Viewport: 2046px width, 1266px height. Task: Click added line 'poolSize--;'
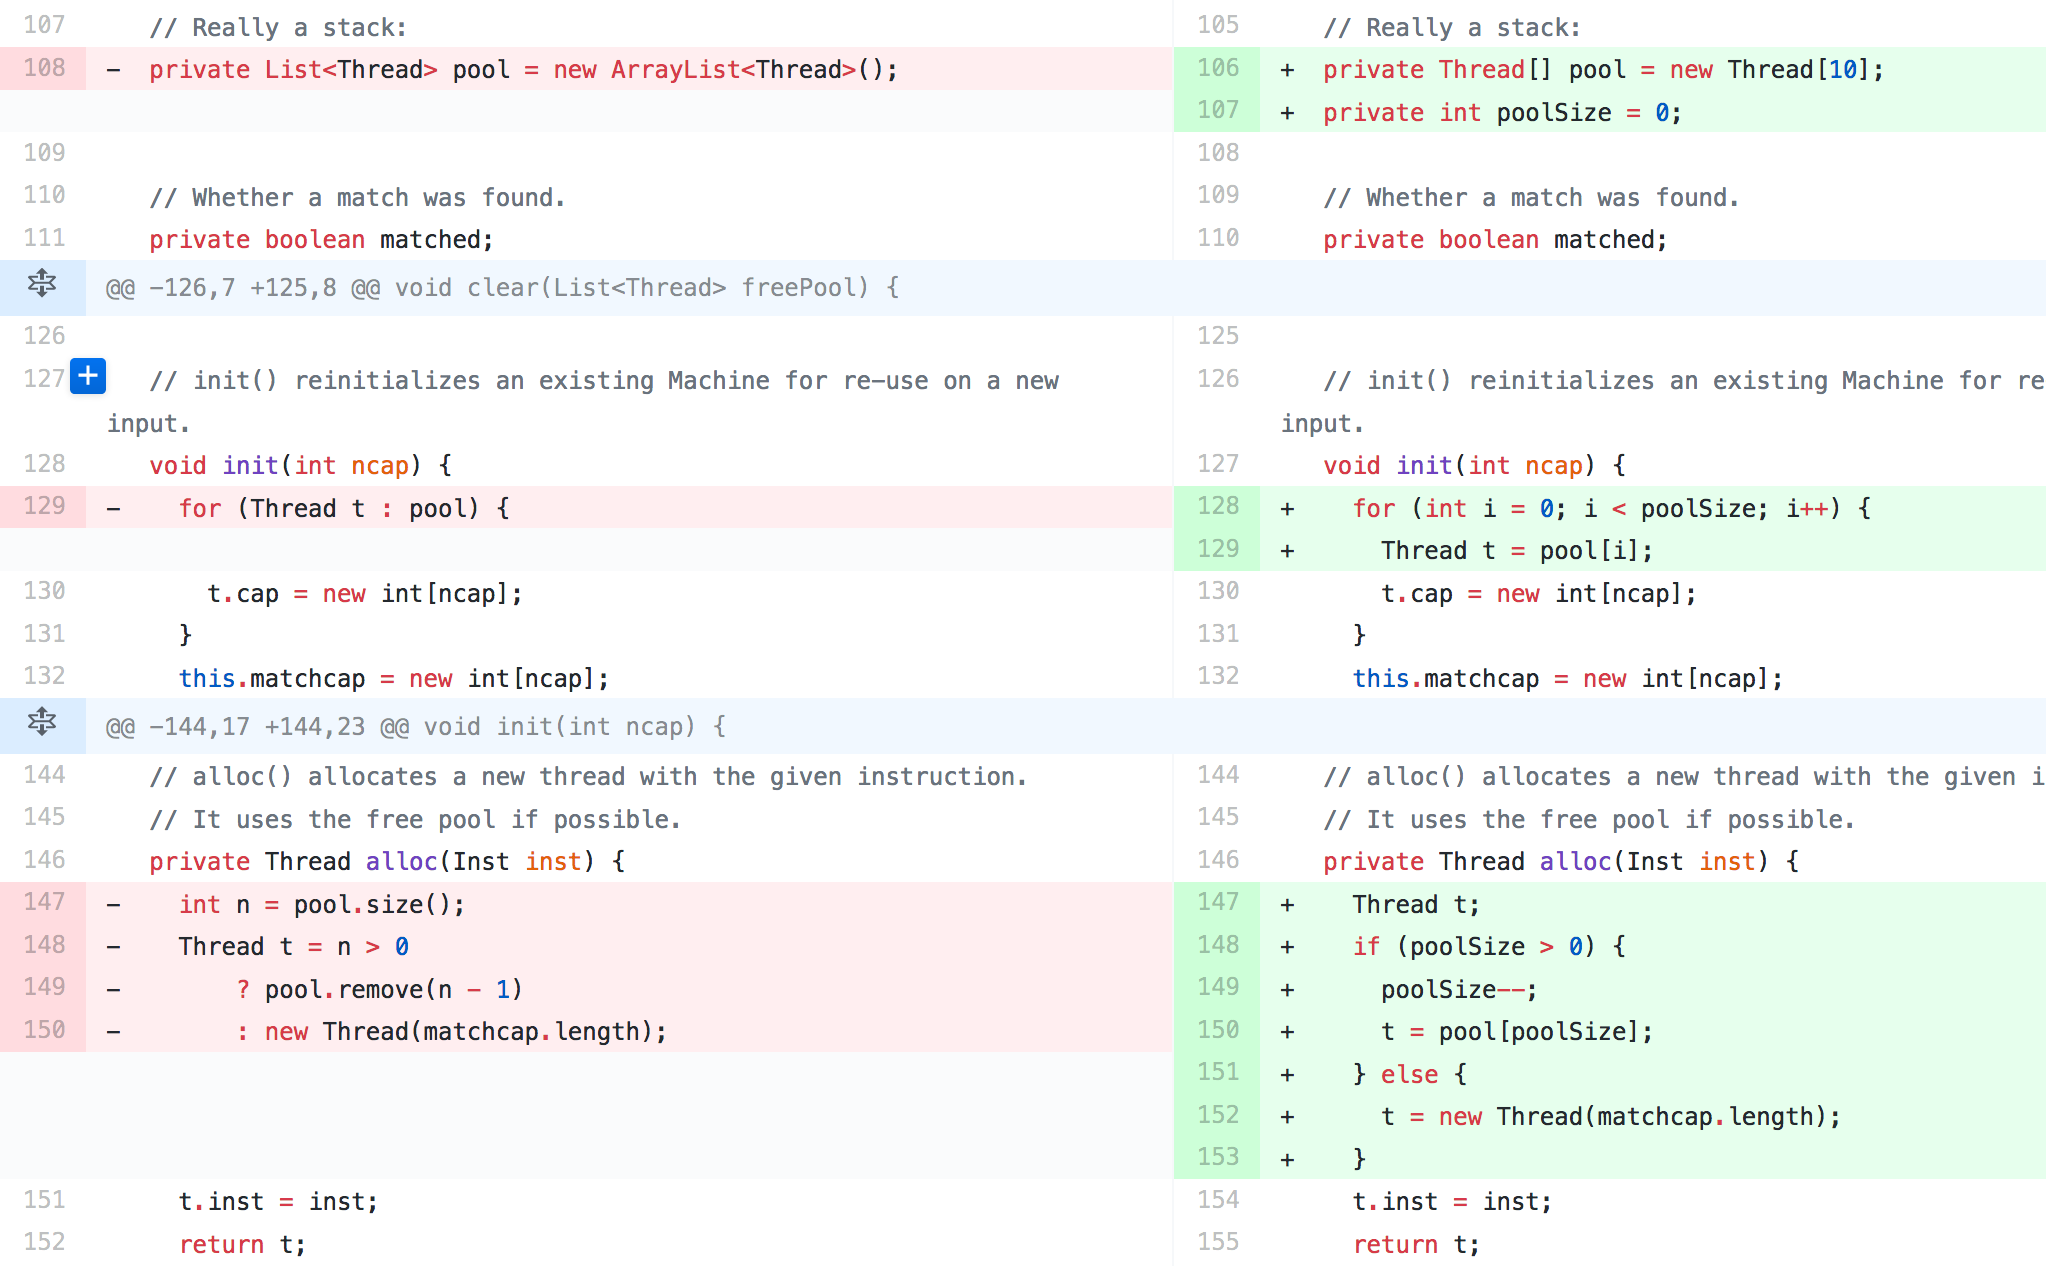point(1458,990)
